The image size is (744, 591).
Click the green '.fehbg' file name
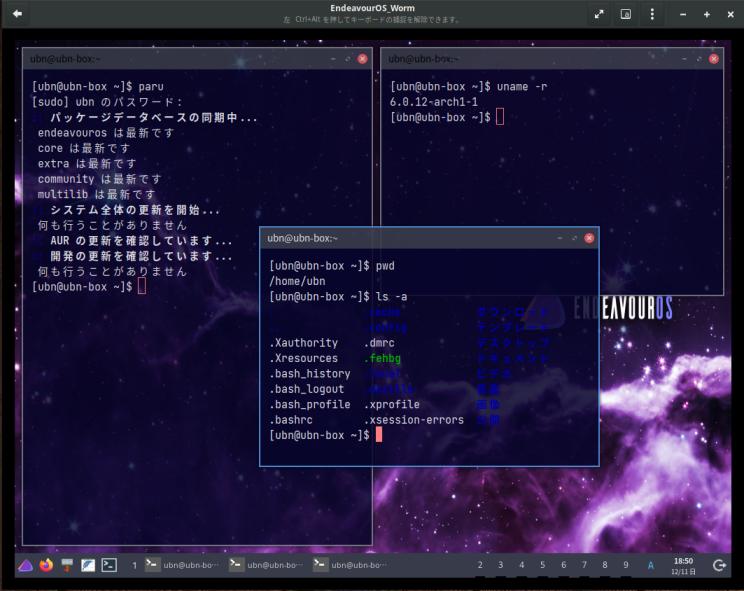[x=382, y=358]
